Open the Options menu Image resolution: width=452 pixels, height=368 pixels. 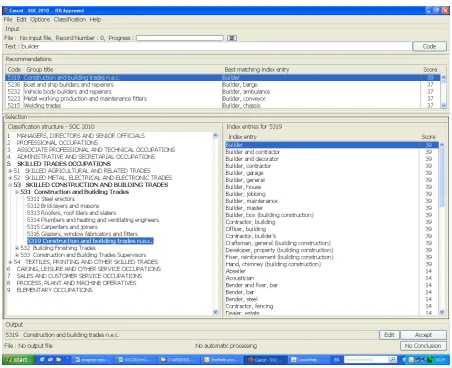40,19
